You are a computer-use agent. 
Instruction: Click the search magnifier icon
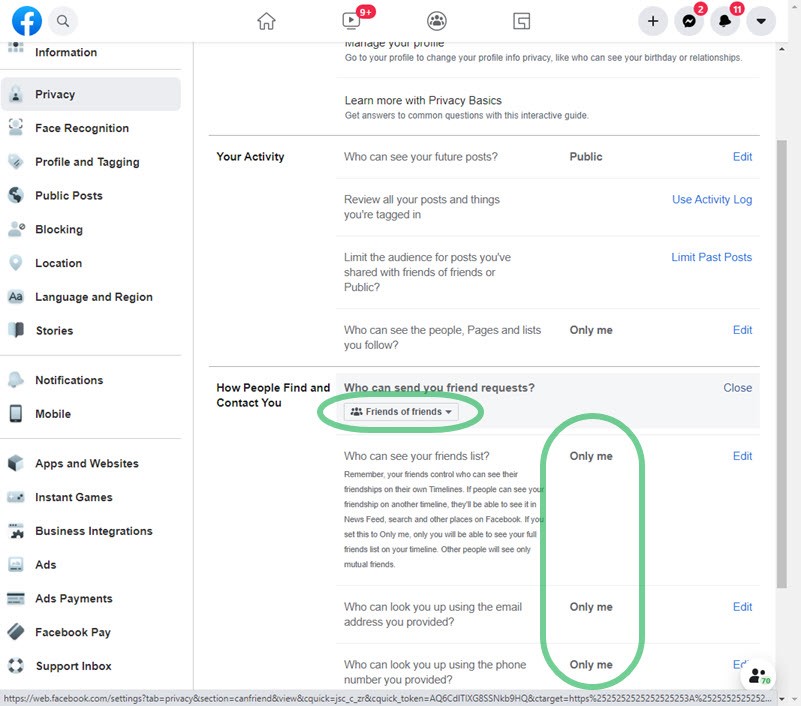63,20
